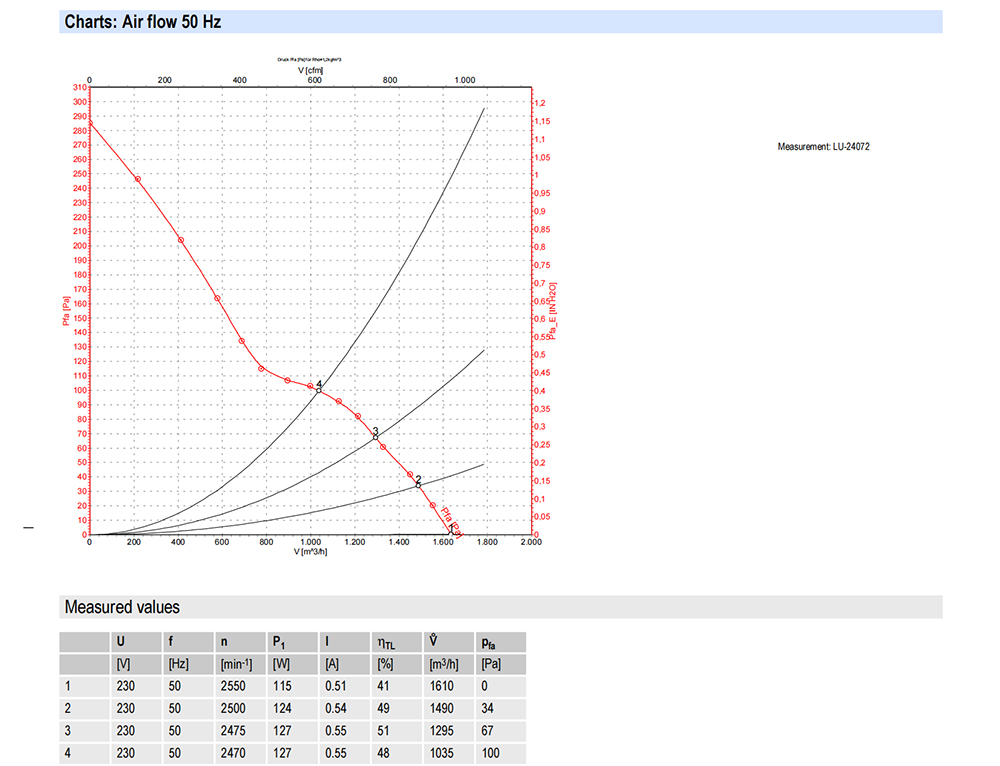Click the airflow value '1035'

click(x=441, y=753)
